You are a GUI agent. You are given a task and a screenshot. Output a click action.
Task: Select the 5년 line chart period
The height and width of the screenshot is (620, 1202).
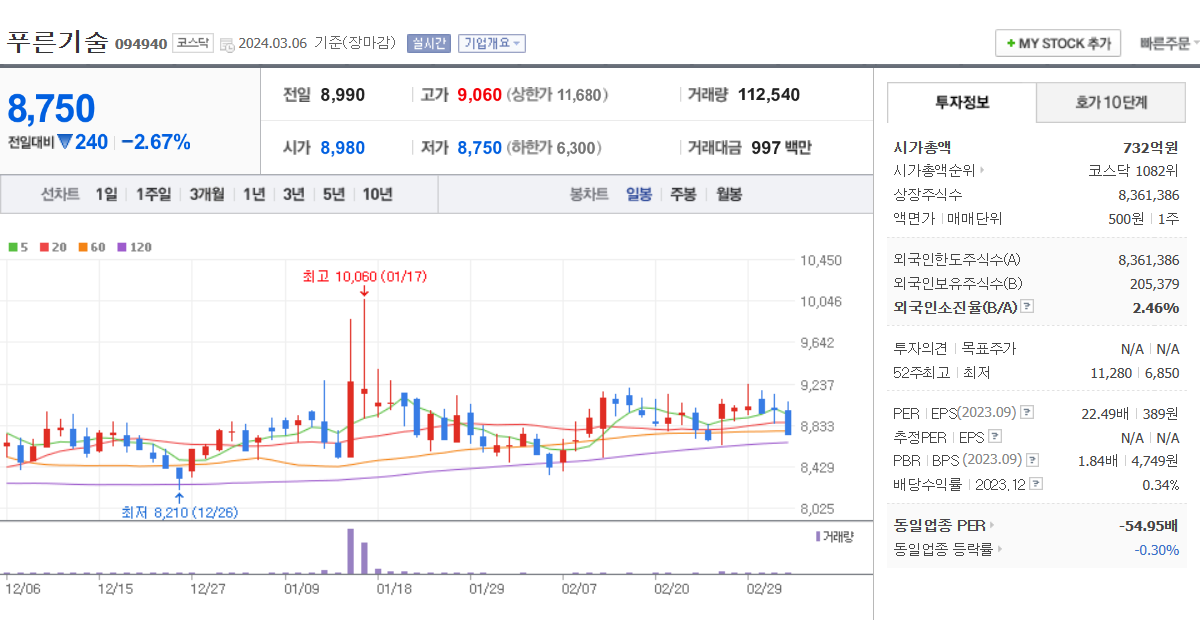pyautogui.click(x=334, y=194)
